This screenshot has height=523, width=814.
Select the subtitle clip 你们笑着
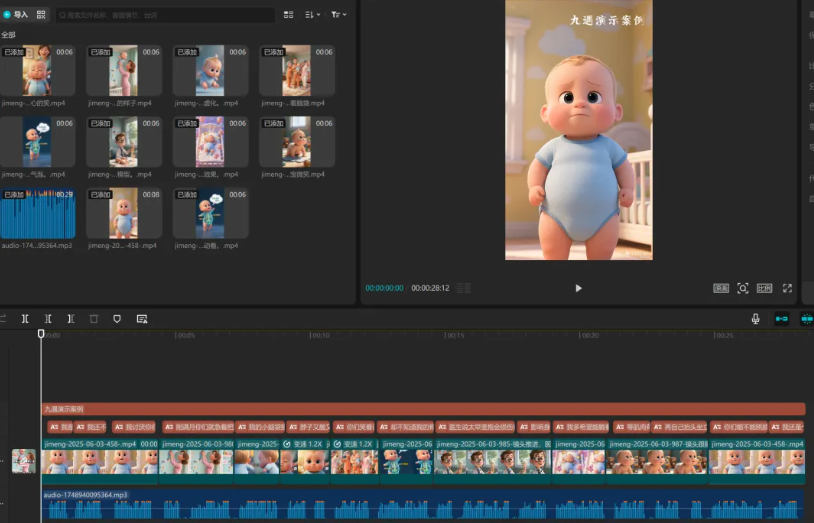[354, 427]
